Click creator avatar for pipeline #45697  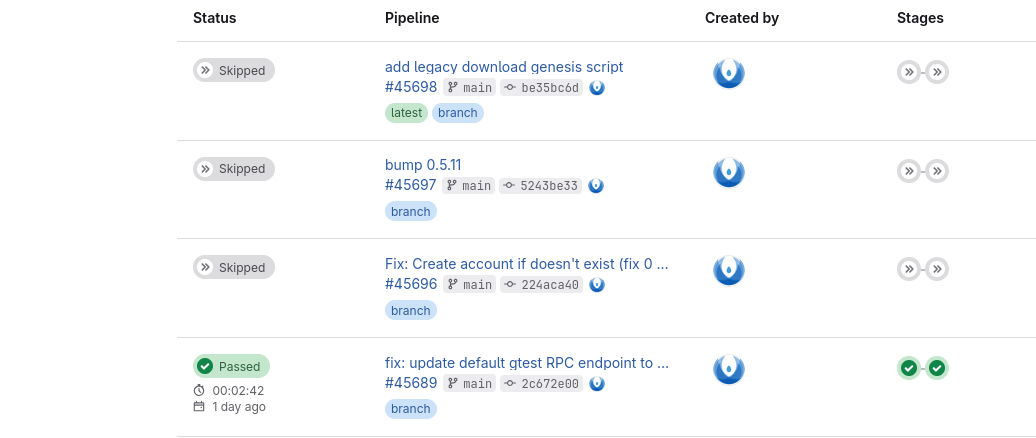click(728, 171)
